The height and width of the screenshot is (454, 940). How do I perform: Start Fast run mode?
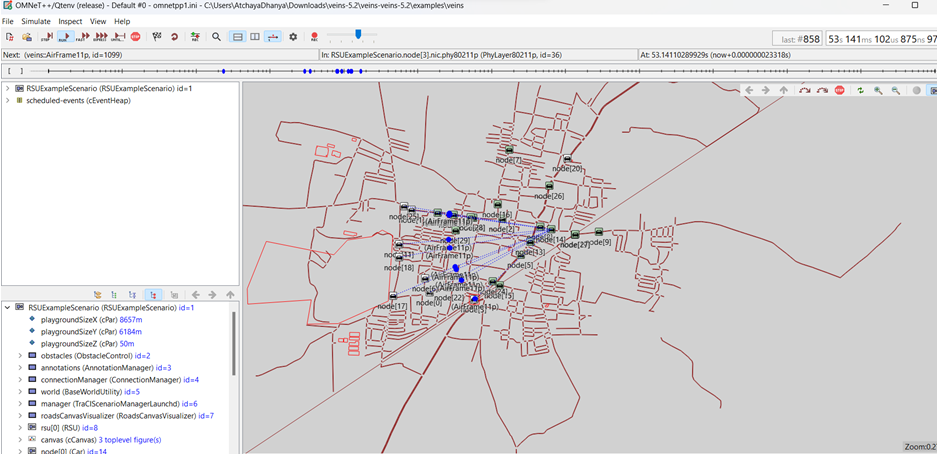click(83, 37)
